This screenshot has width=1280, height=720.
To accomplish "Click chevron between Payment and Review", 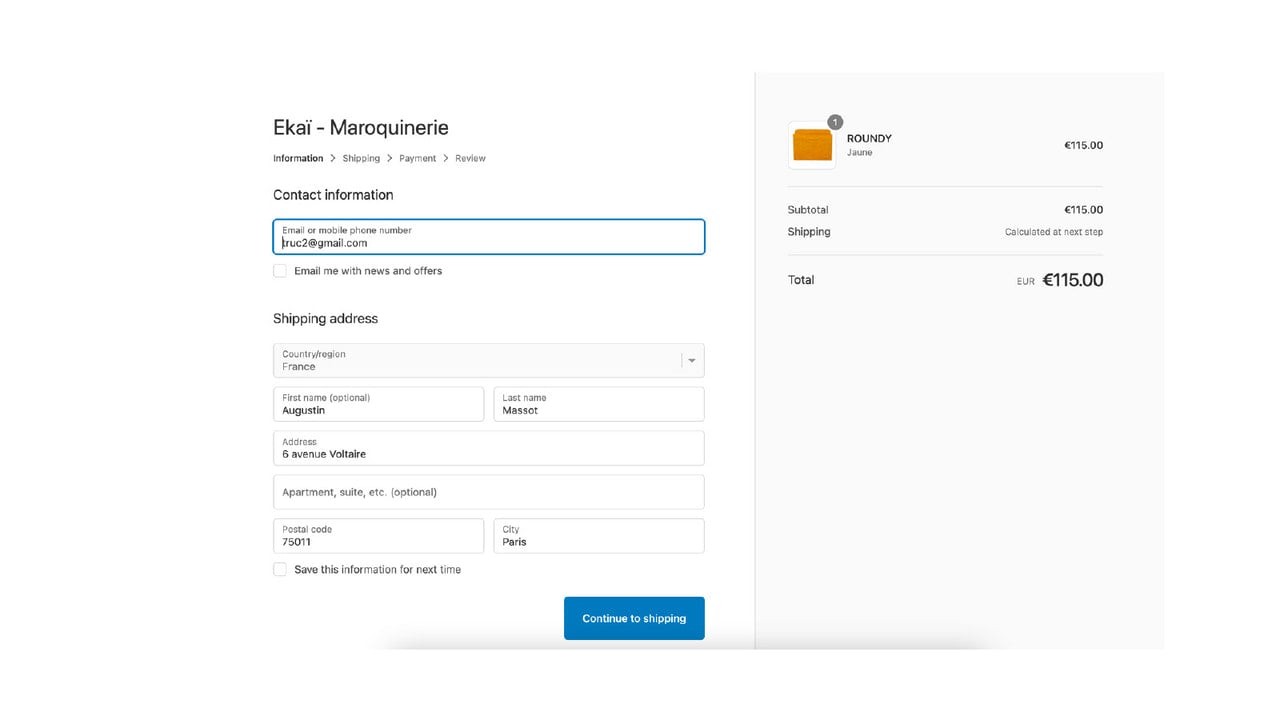I will click(x=446, y=158).
